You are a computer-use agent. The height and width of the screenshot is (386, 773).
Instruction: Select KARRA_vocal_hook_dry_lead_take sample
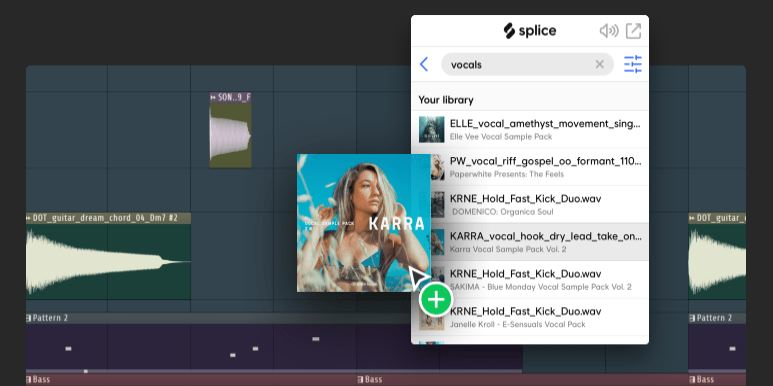pyautogui.click(x=530, y=242)
